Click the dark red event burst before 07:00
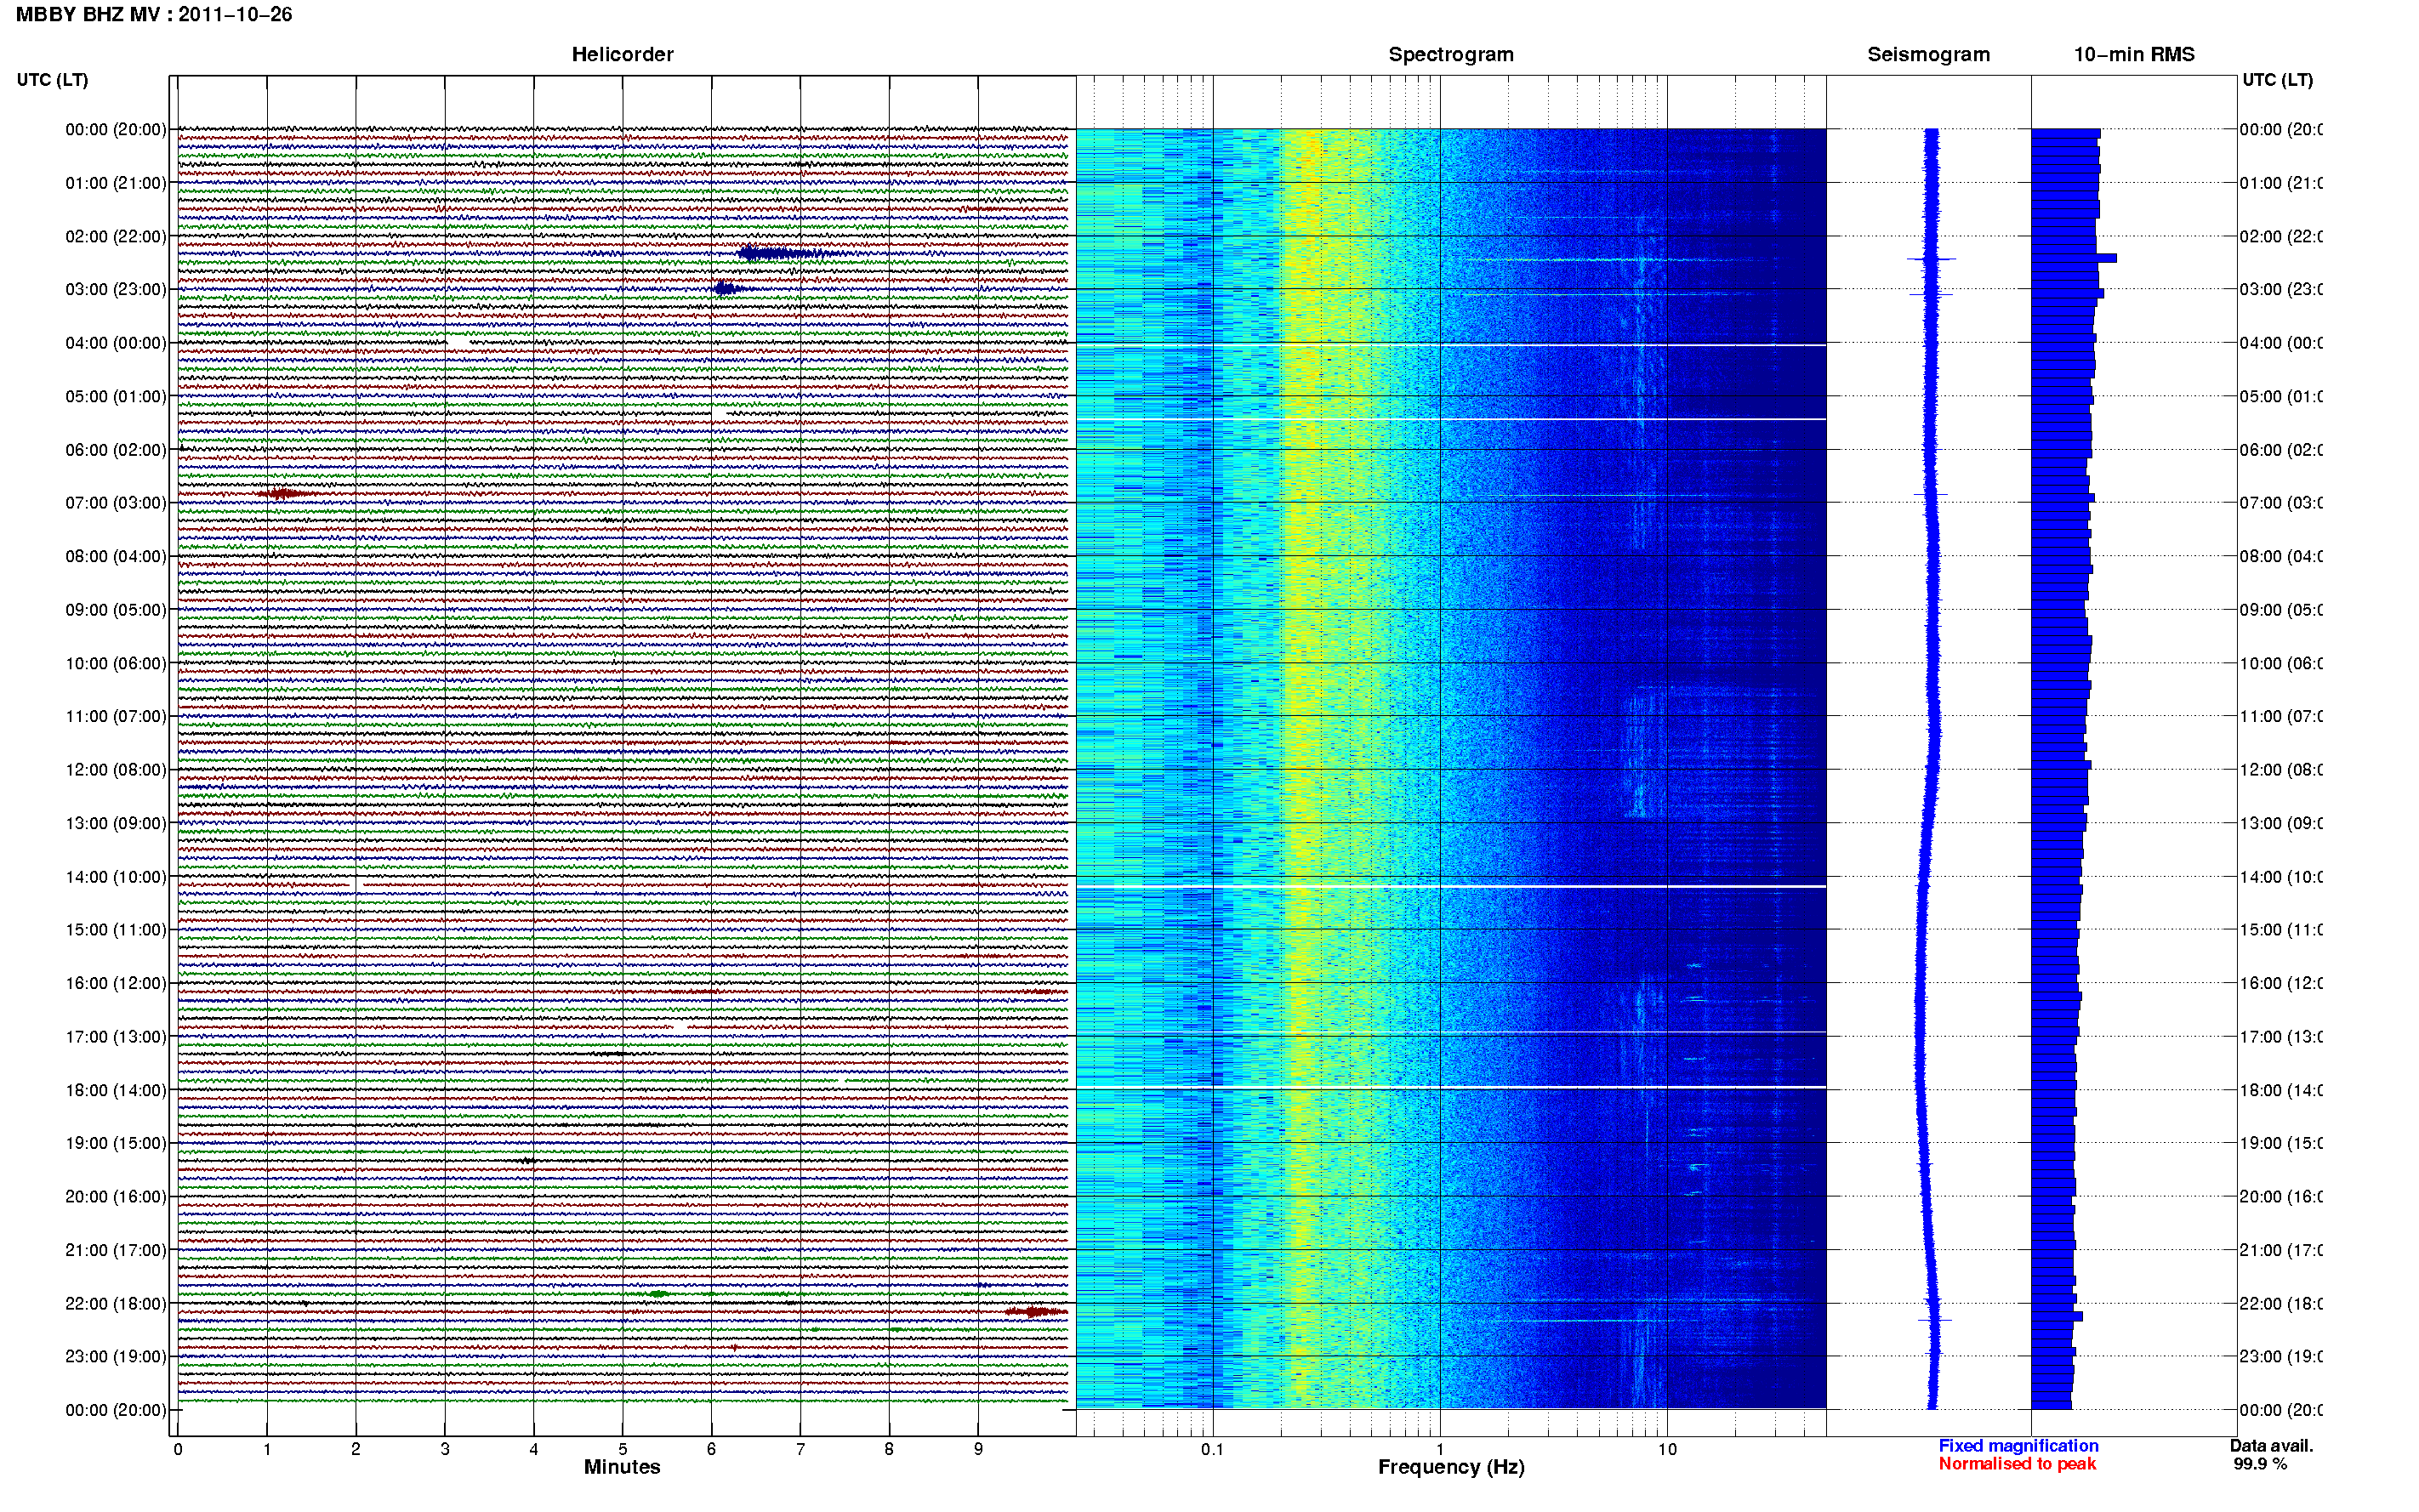This screenshot has height=1512, width=2419. (284, 493)
